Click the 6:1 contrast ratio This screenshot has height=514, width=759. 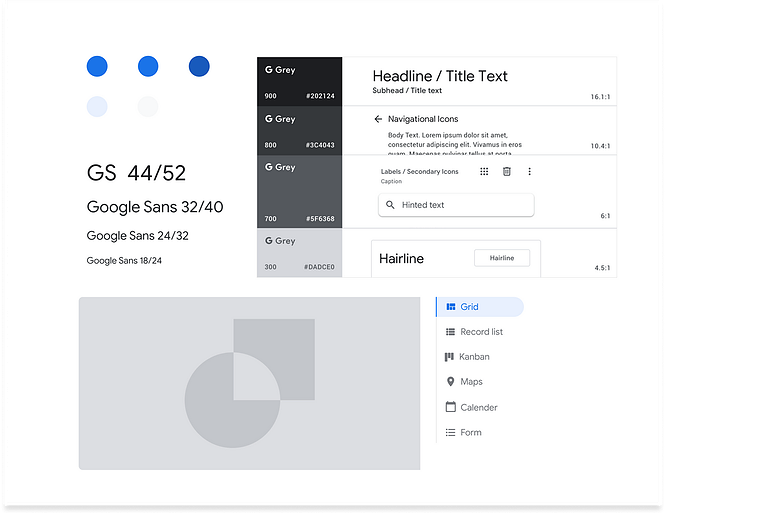pos(605,216)
